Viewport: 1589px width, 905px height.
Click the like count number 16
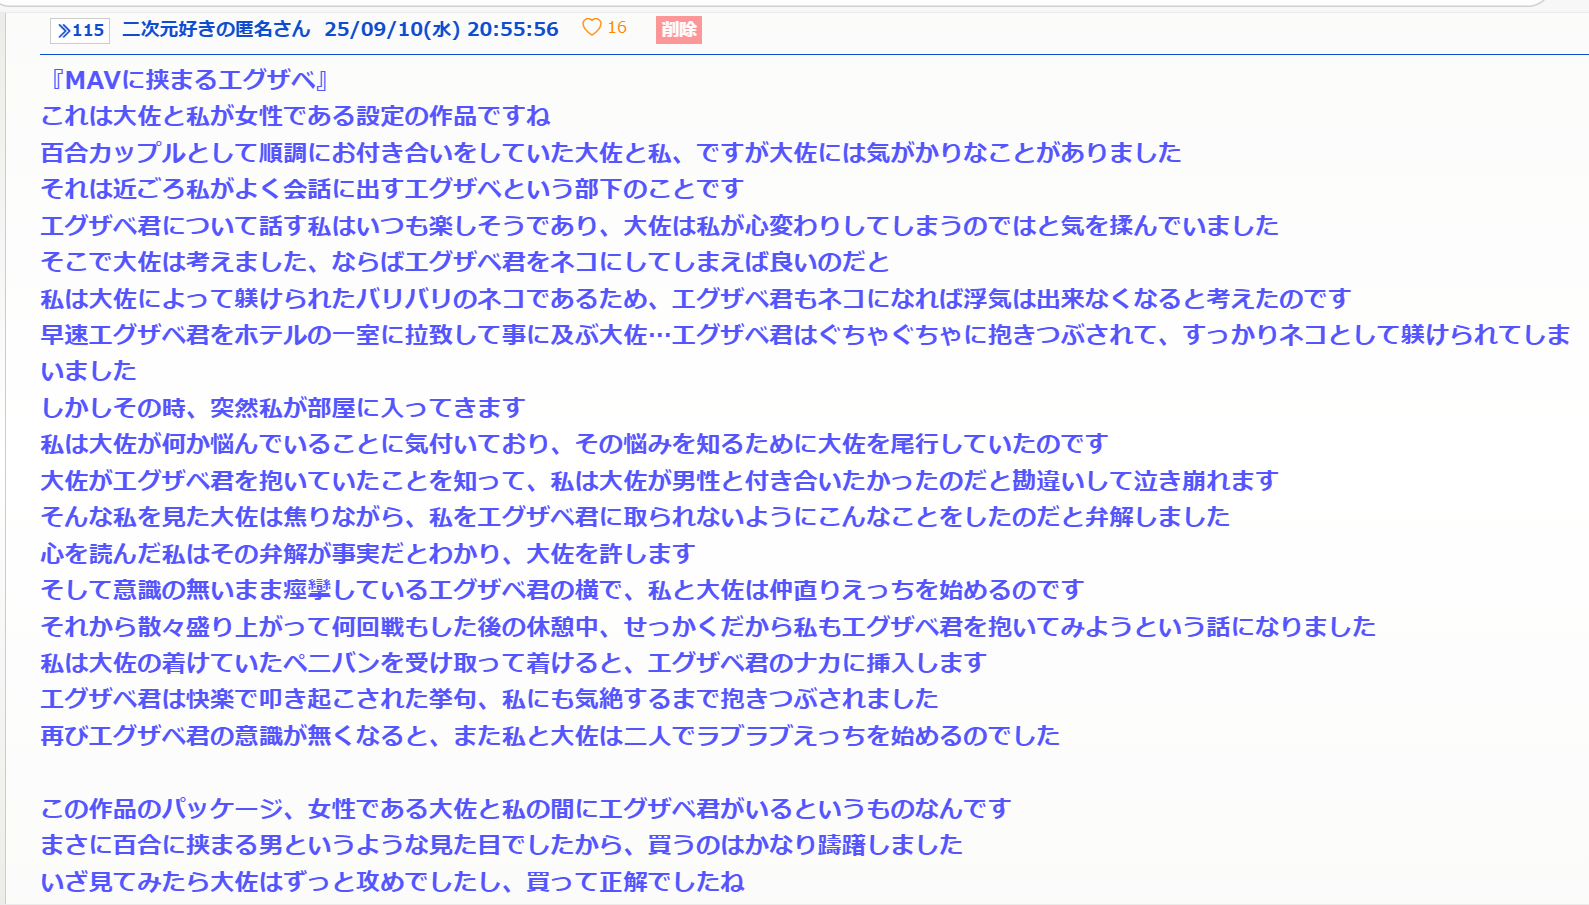point(617,28)
